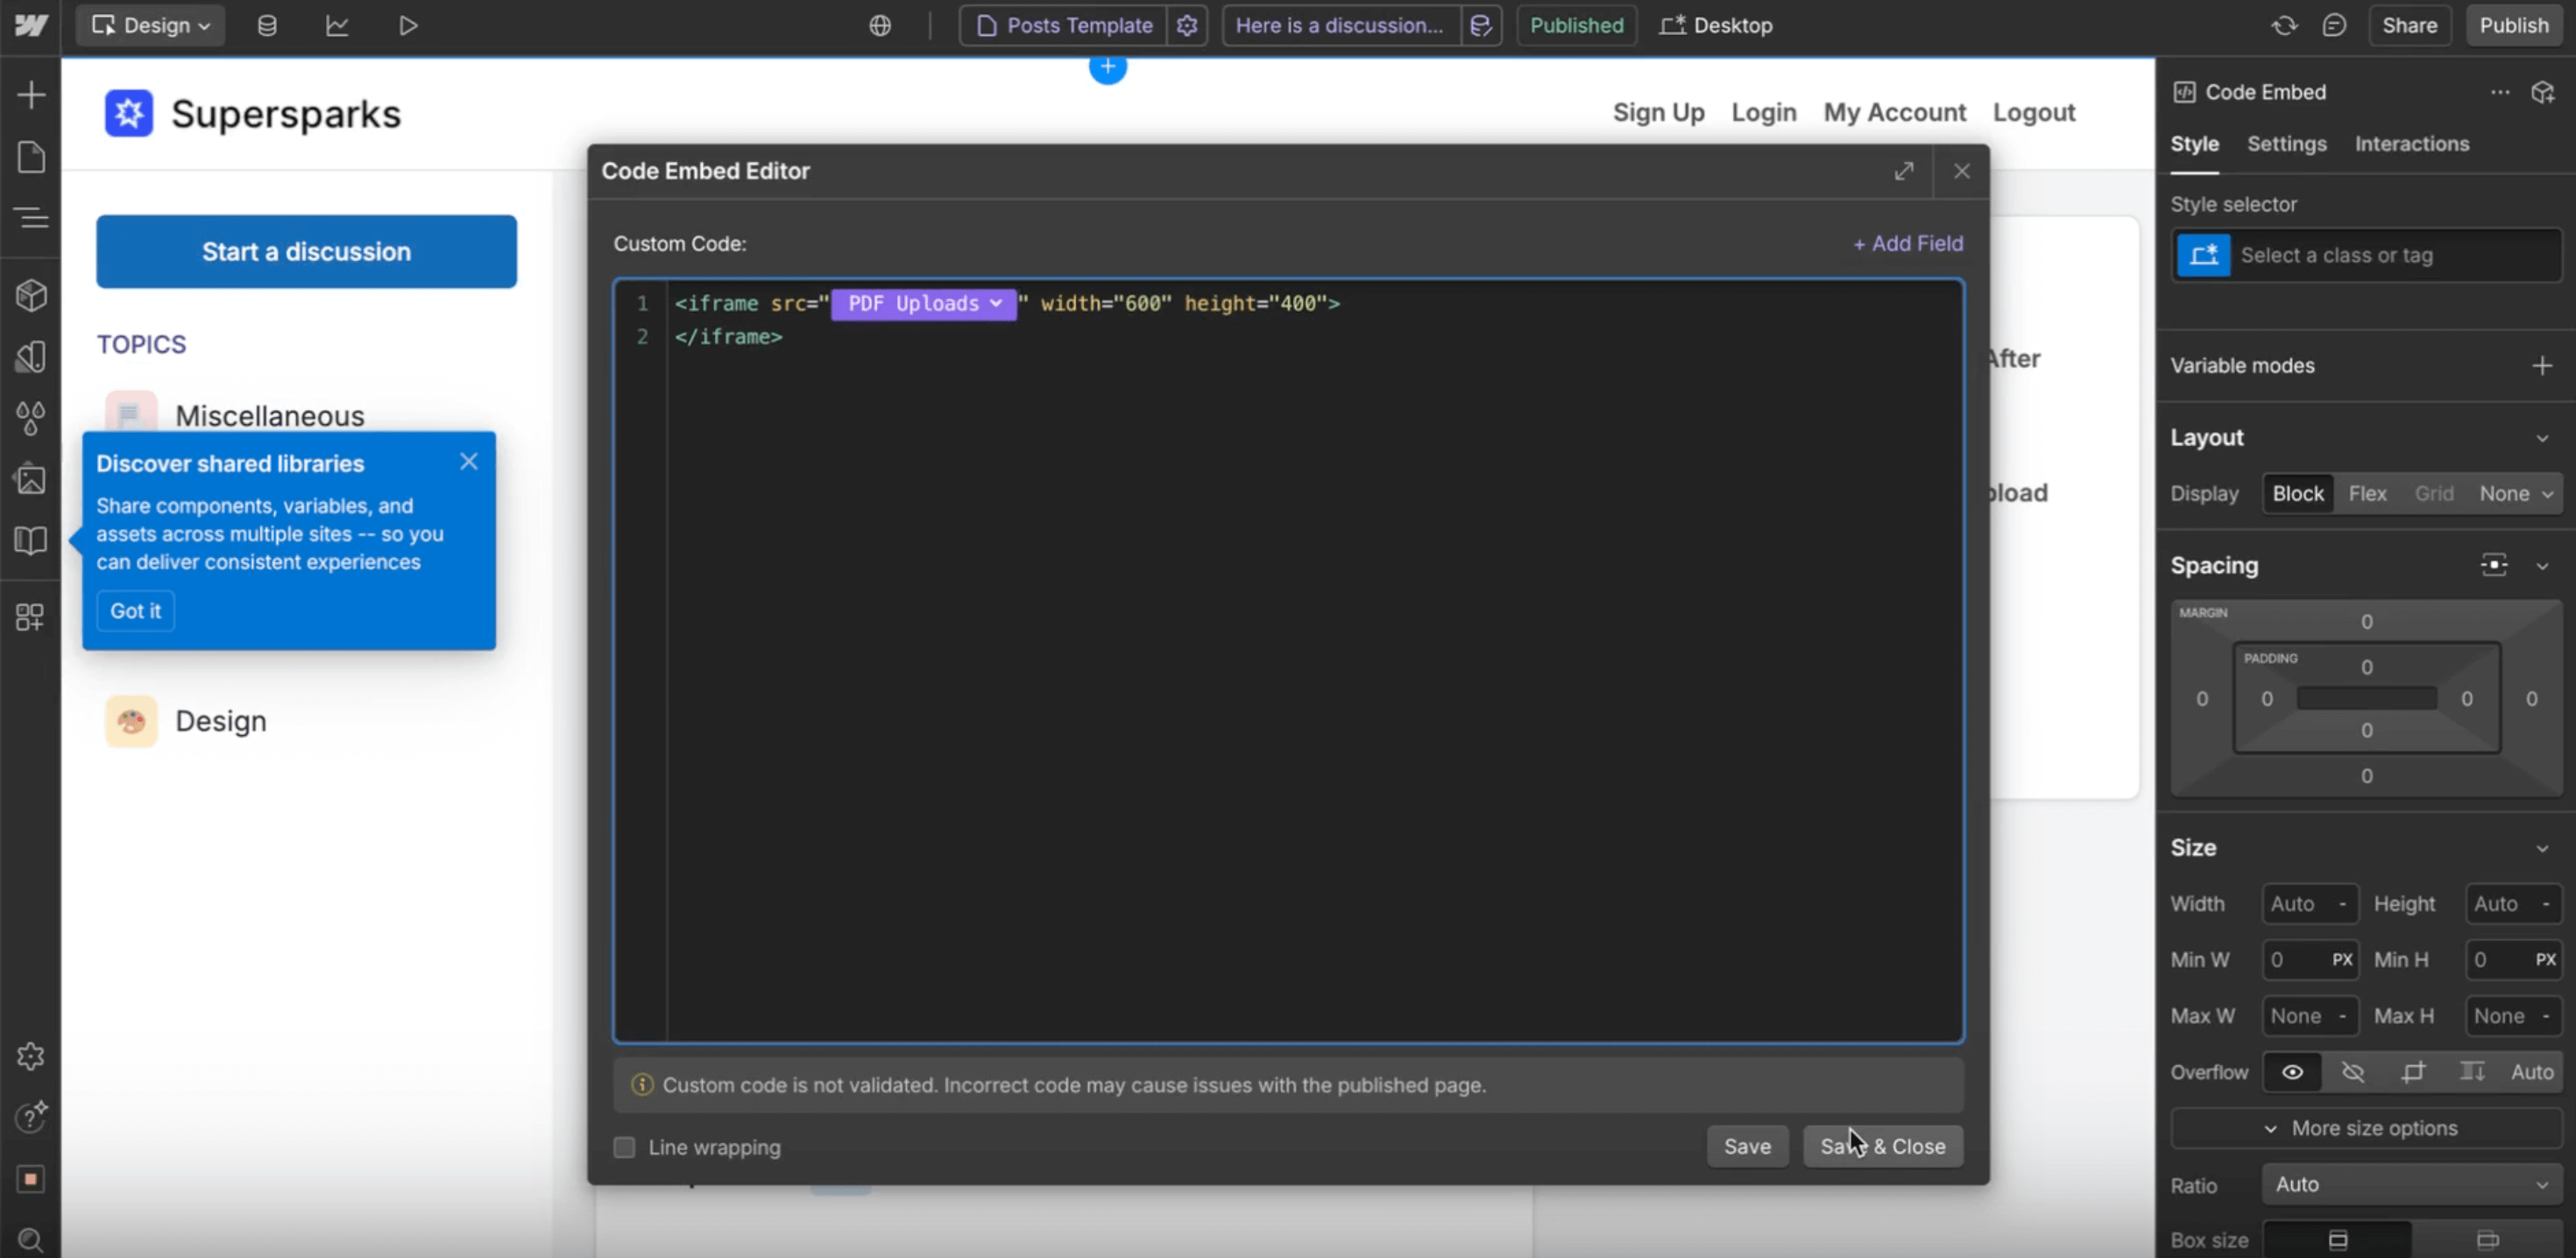Screen dimensions: 2576x1258
Task: Open the Posts Template page selector
Action: click(x=1064, y=25)
